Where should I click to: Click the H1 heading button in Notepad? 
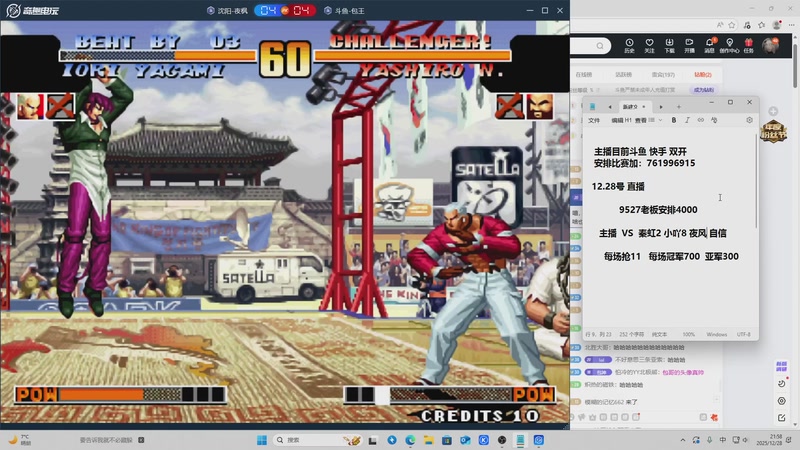pos(629,120)
